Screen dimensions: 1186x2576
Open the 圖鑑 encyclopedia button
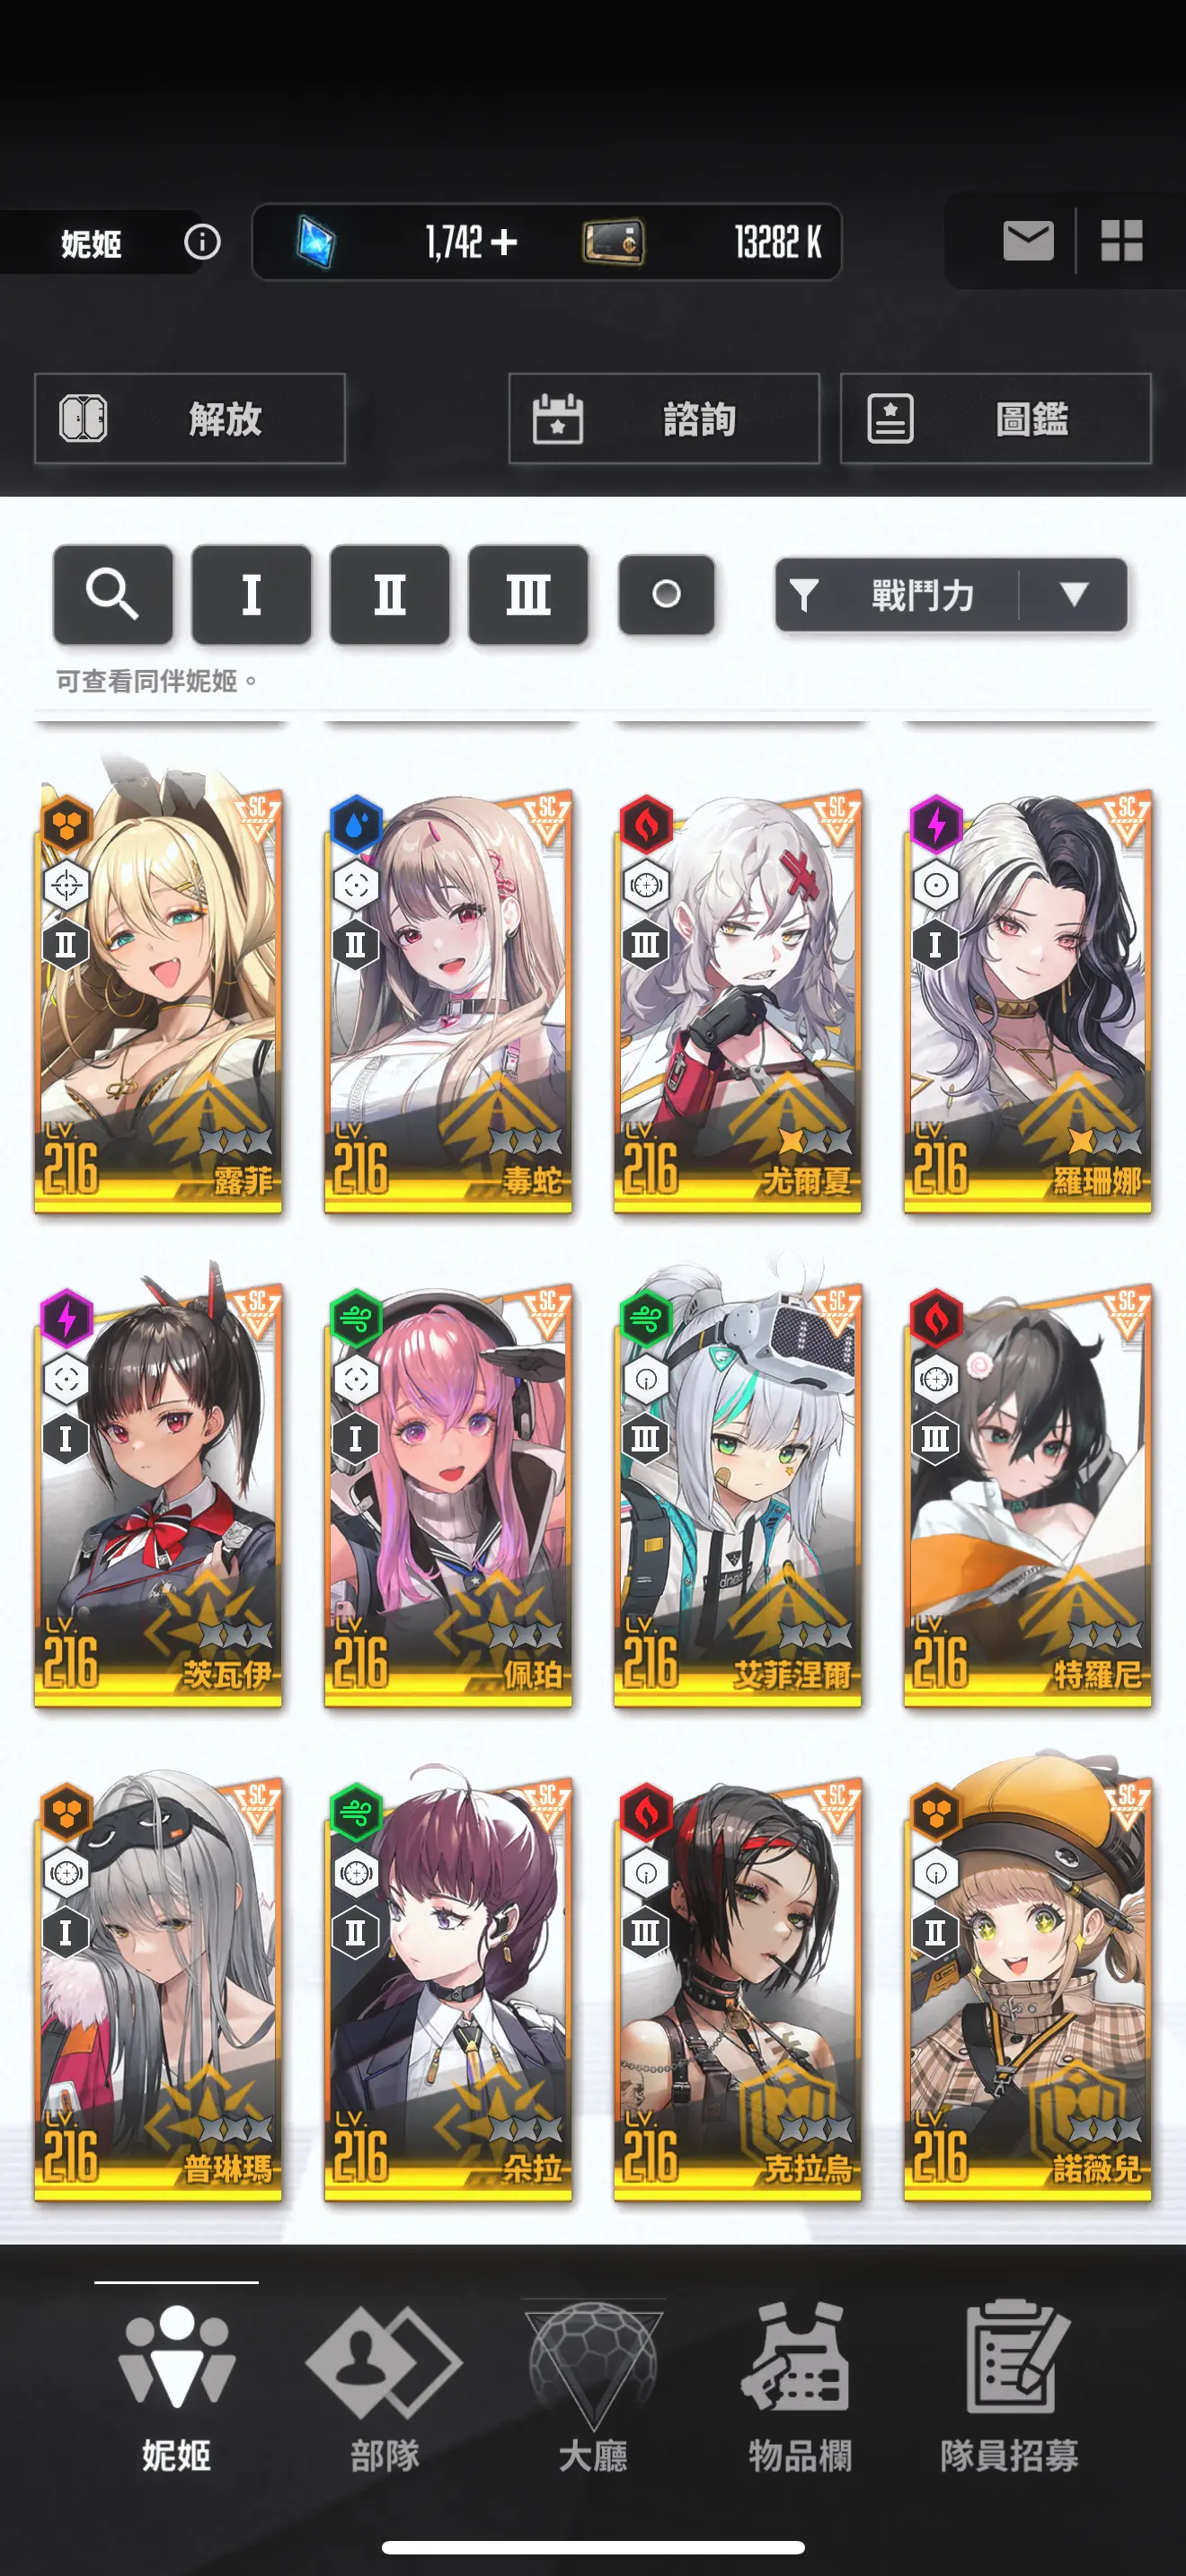[x=996, y=419]
